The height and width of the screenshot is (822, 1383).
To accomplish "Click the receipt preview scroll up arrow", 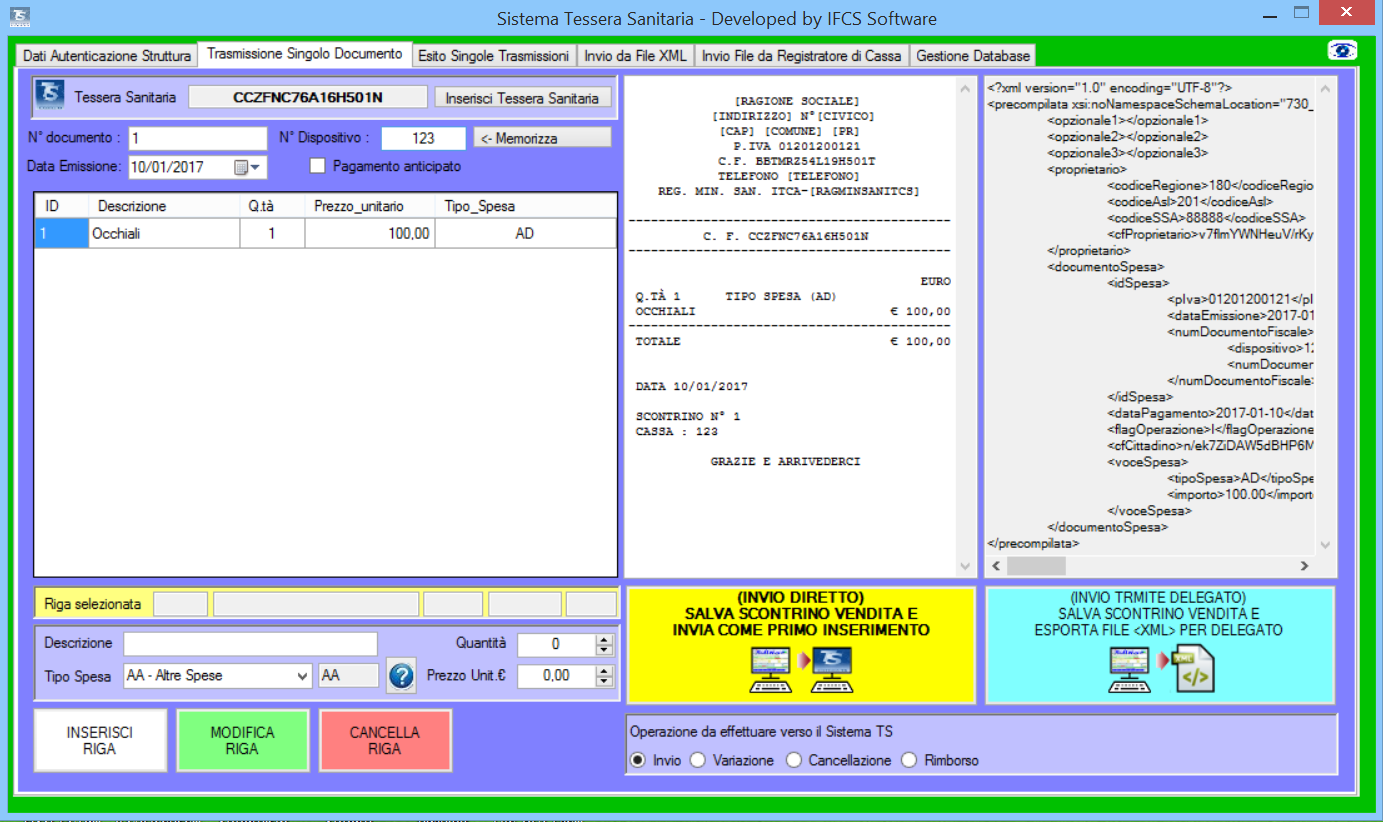I will [966, 89].
